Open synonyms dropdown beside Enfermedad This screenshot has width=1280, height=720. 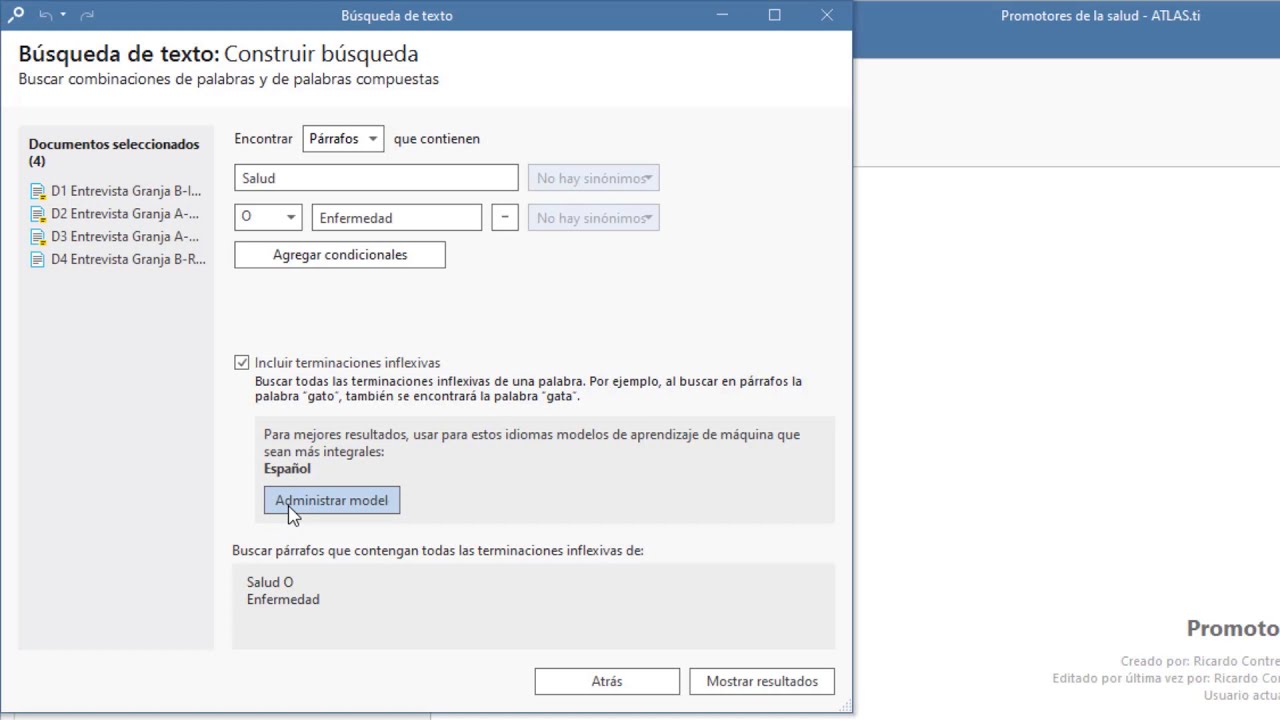(593, 217)
